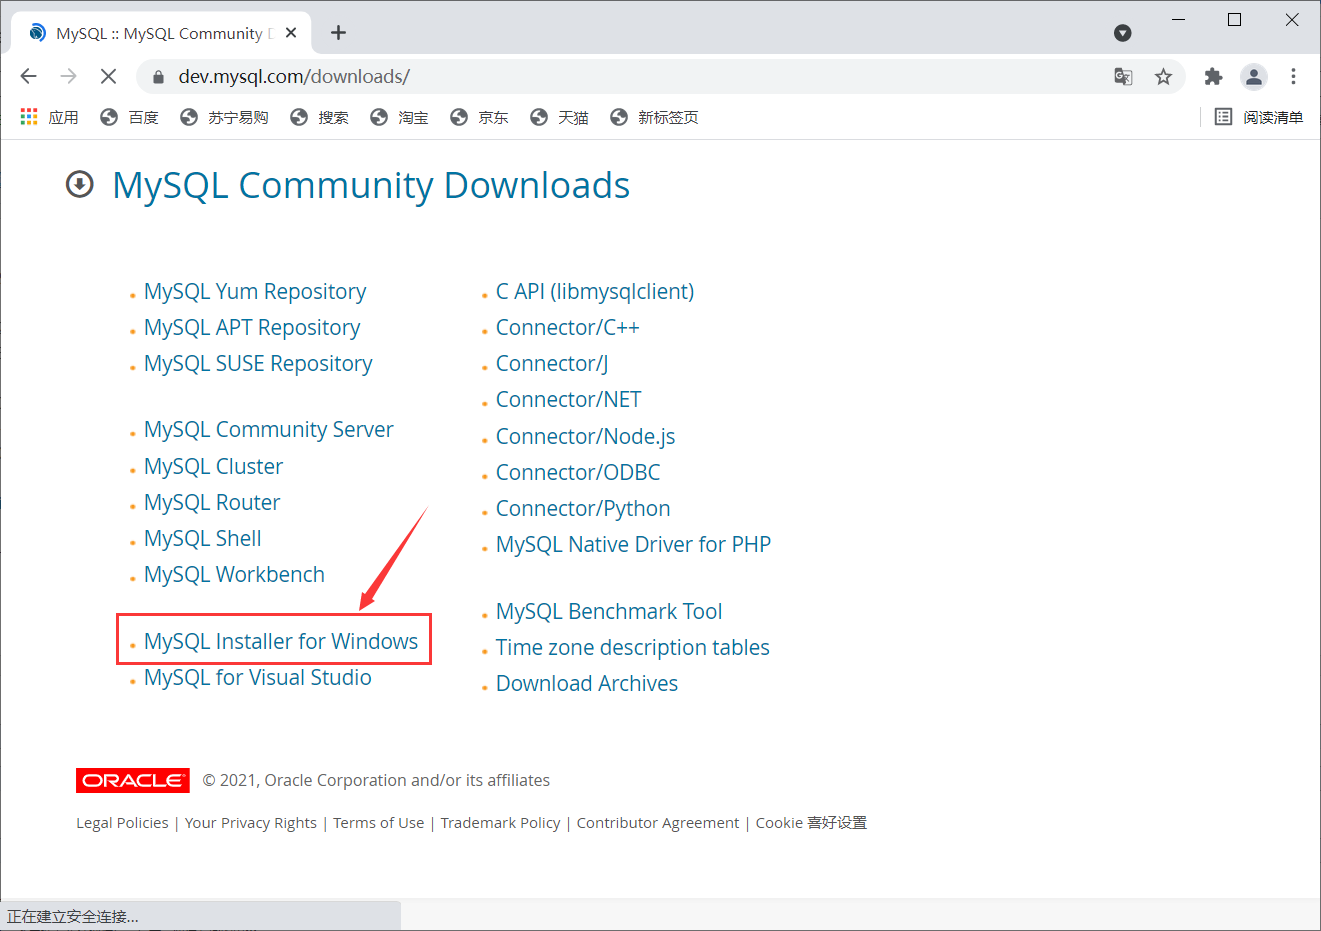Image resolution: width=1321 pixels, height=931 pixels.
Task: Open Connector/J
Action: coord(552,363)
